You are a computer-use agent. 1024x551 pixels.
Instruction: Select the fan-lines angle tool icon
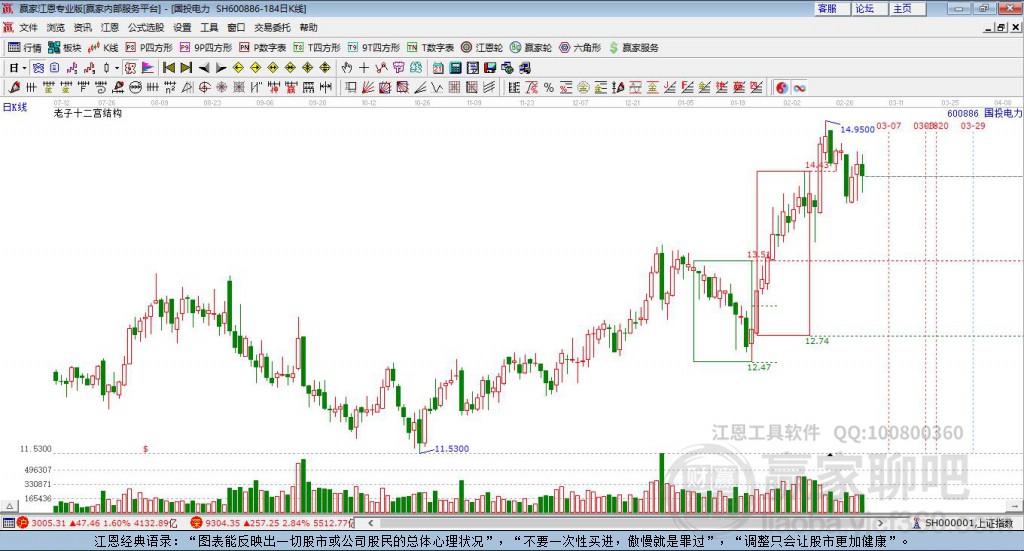368,87
